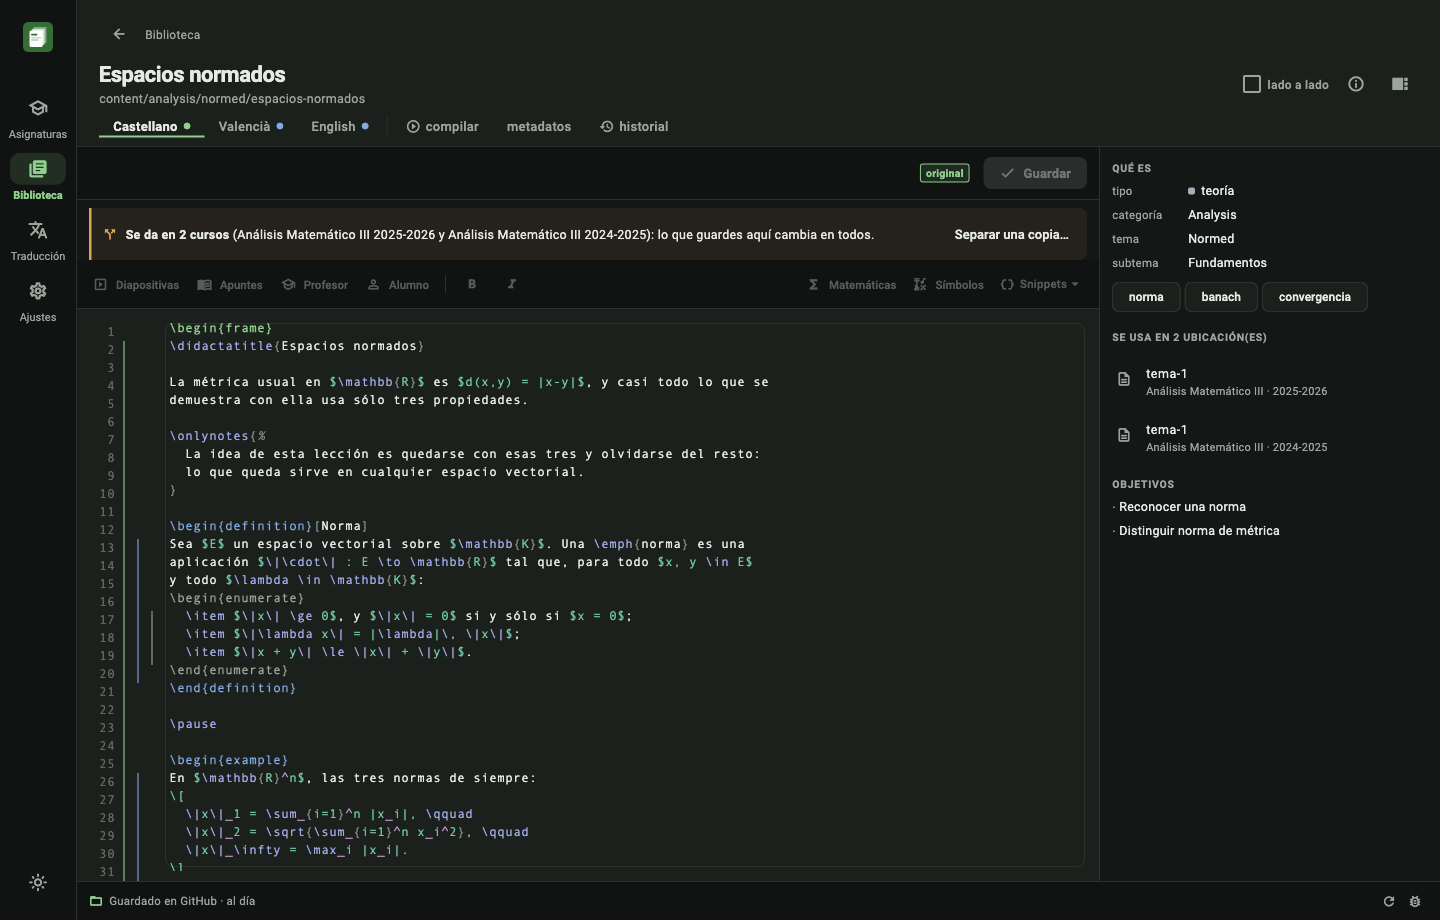Open Traducción in the sidebar
The width and height of the screenshot is (1440, 920).
pyautogui.click(x=38, y=240)
